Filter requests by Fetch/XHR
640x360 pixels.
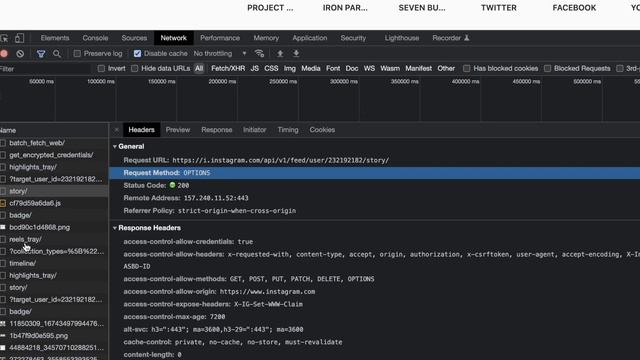click(228, 69)
